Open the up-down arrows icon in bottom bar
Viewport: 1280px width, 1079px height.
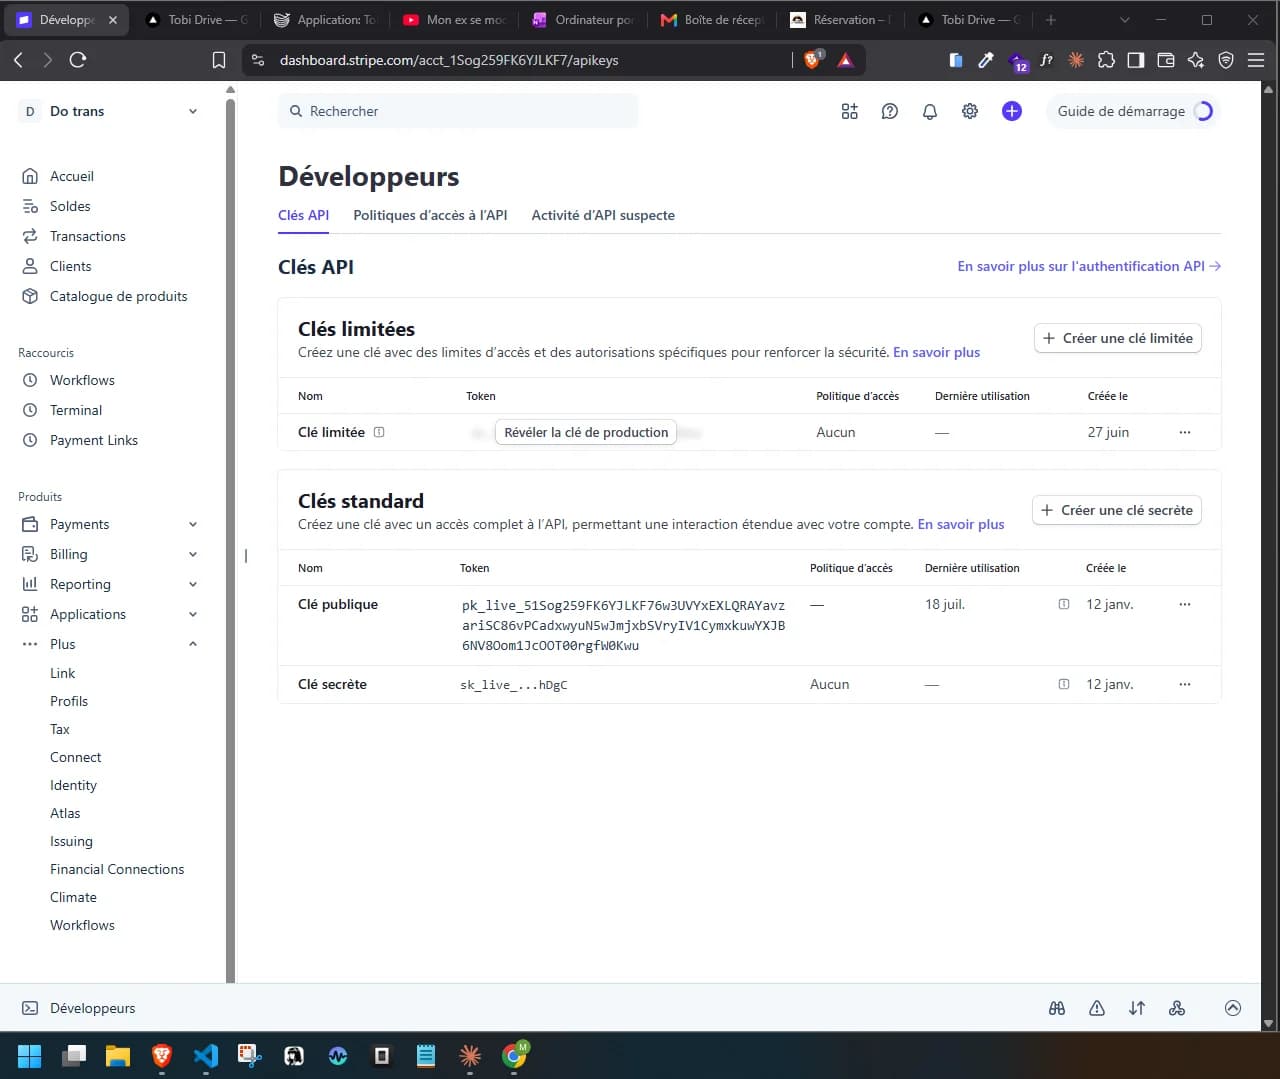pyautogui.click(x=1137, y=1008)
